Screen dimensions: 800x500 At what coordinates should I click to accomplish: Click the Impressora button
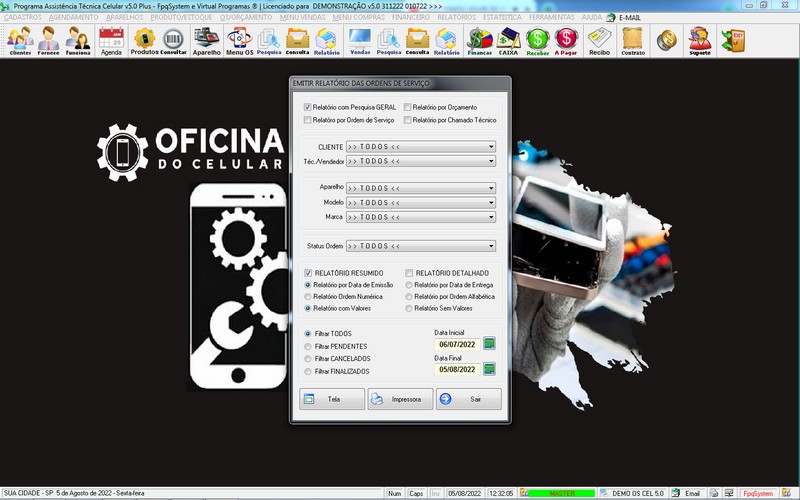pos(401,399)
